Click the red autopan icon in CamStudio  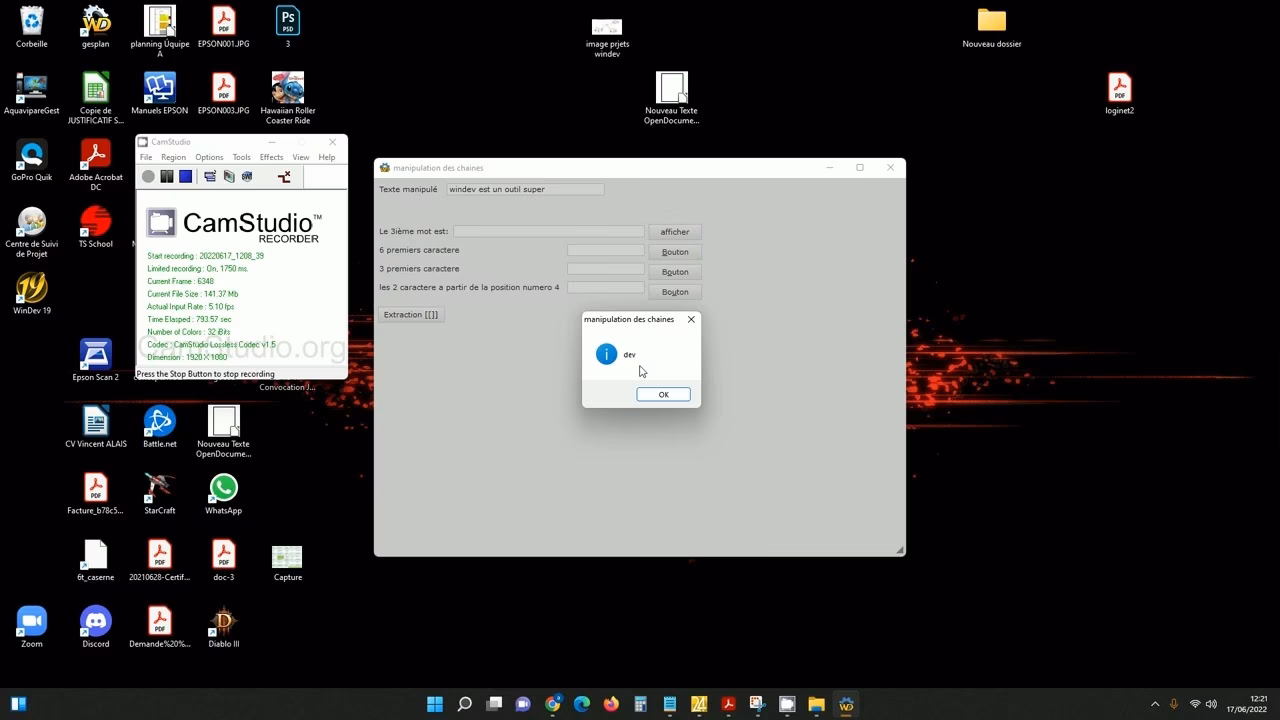[x=284, y=177]
